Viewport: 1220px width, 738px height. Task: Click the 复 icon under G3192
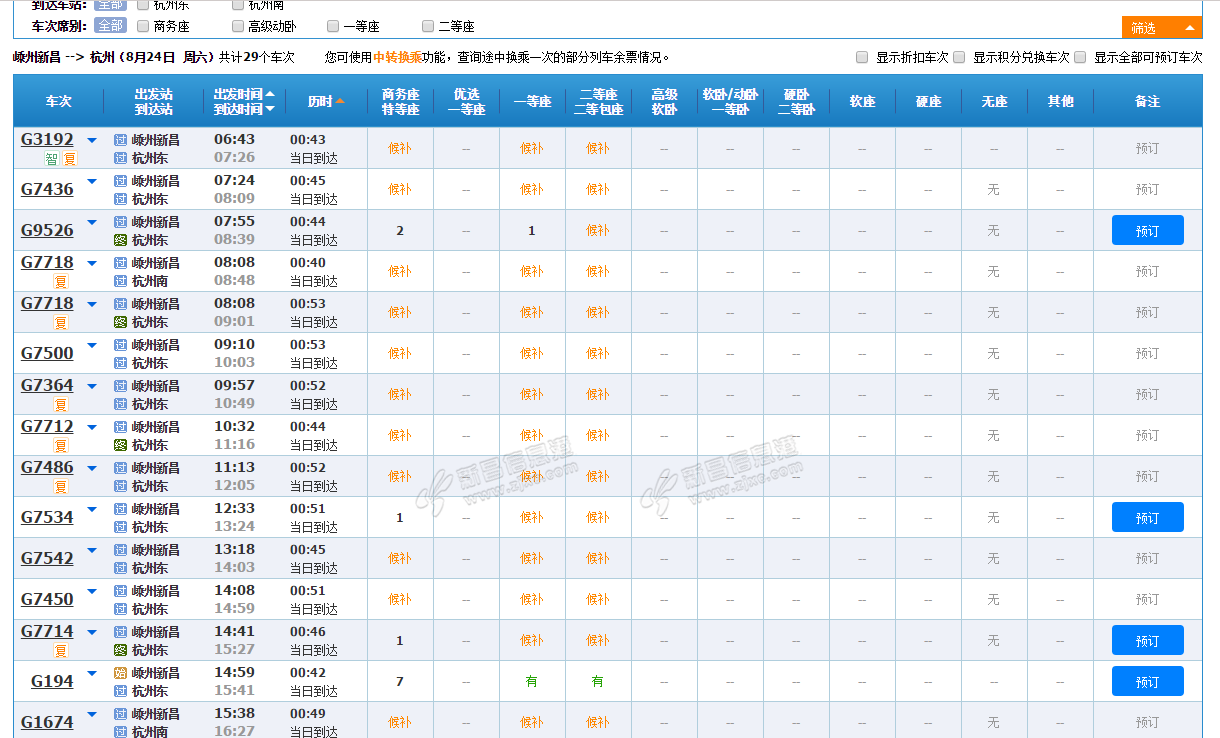[x=69, y=159]
